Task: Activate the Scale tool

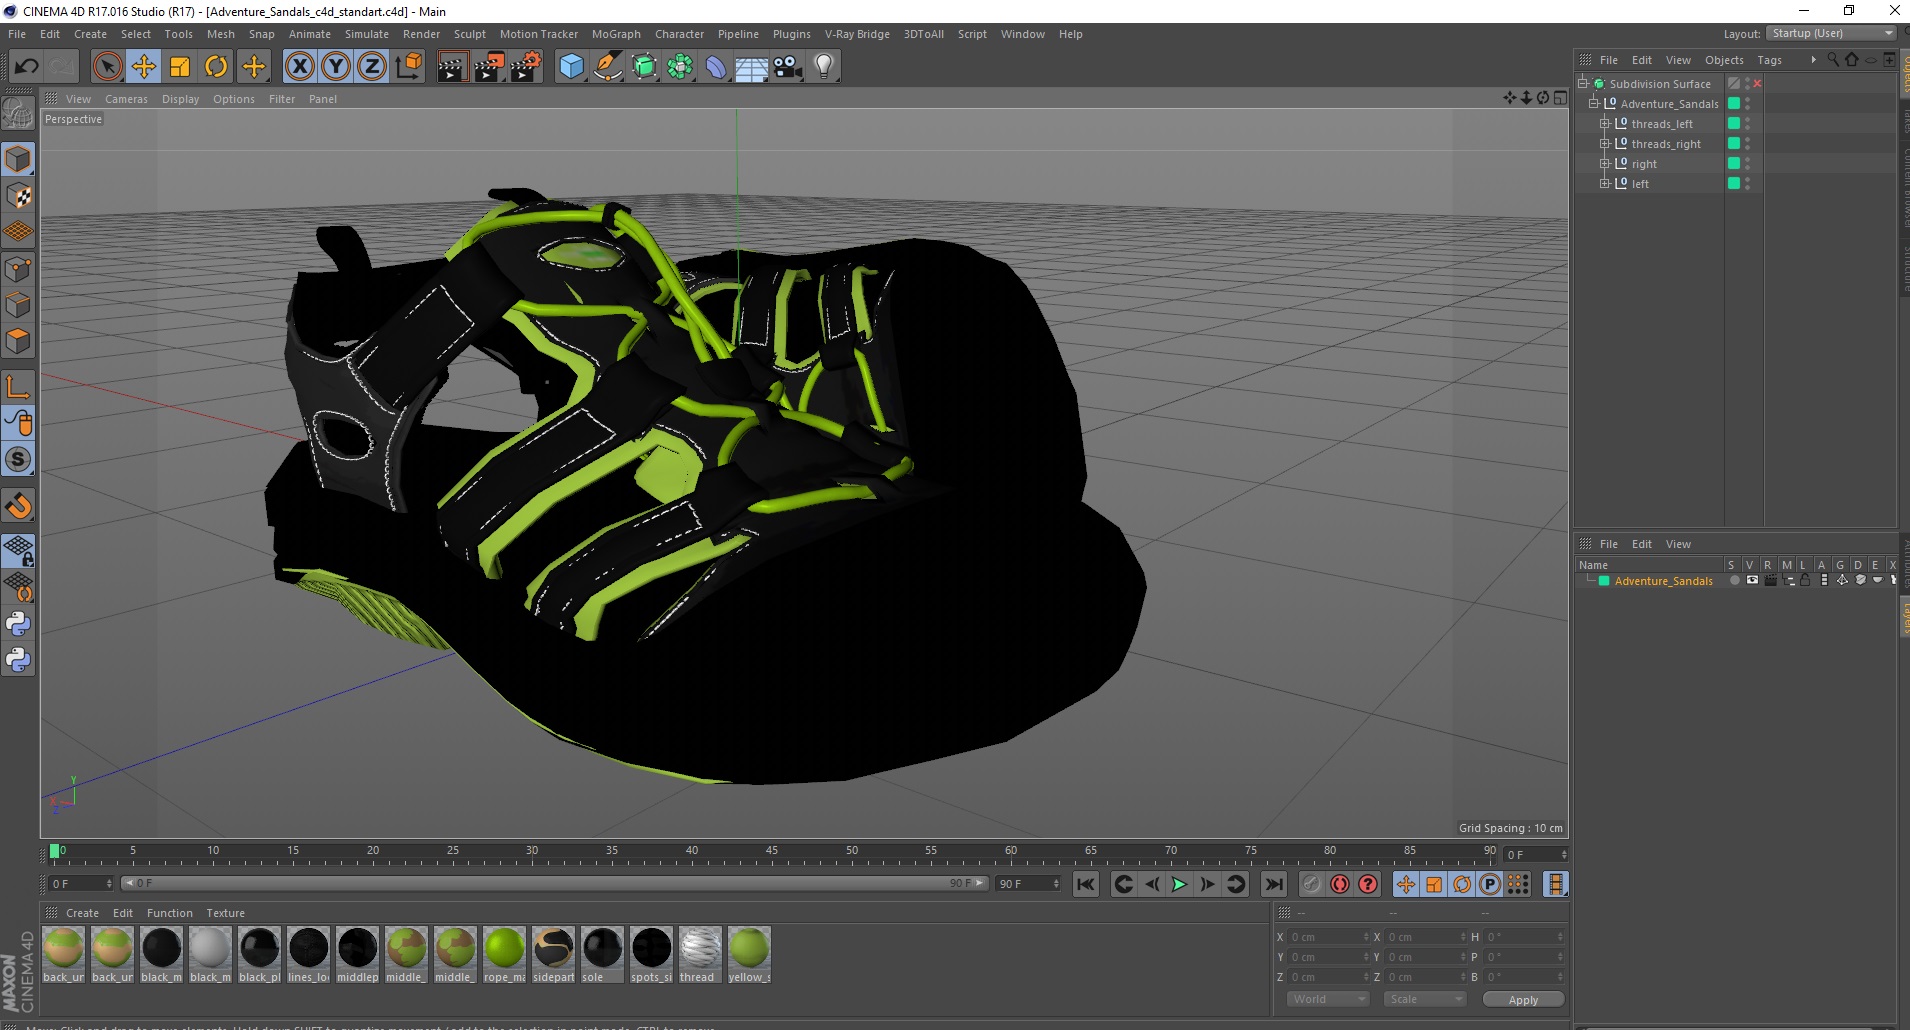Action: tap(180, 67)
